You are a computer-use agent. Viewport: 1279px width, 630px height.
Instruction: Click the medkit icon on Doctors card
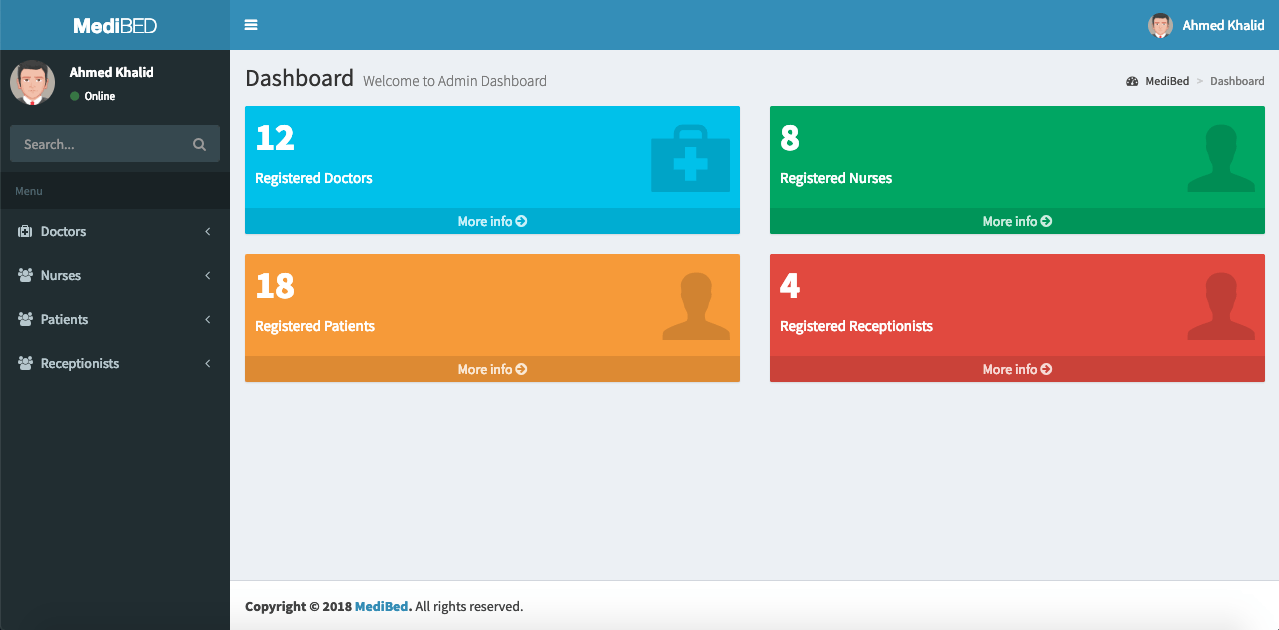pyautogui.click(x=690, y=158)
